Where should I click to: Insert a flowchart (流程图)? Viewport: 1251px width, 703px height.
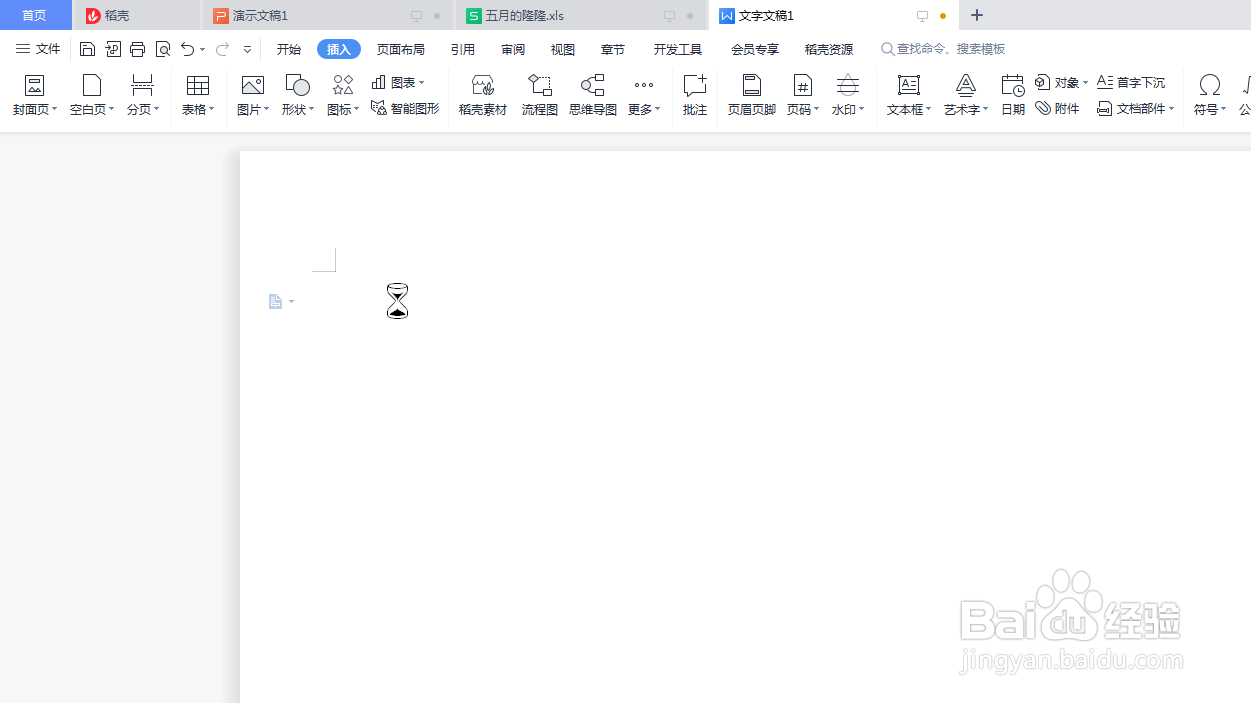540,95
